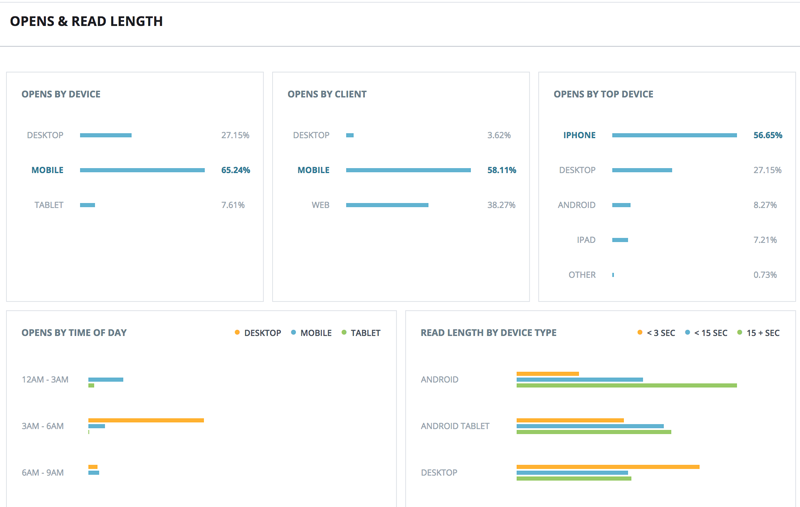Select the 56.65% iPhone value
800x507 pixels.
coord(767,135)
